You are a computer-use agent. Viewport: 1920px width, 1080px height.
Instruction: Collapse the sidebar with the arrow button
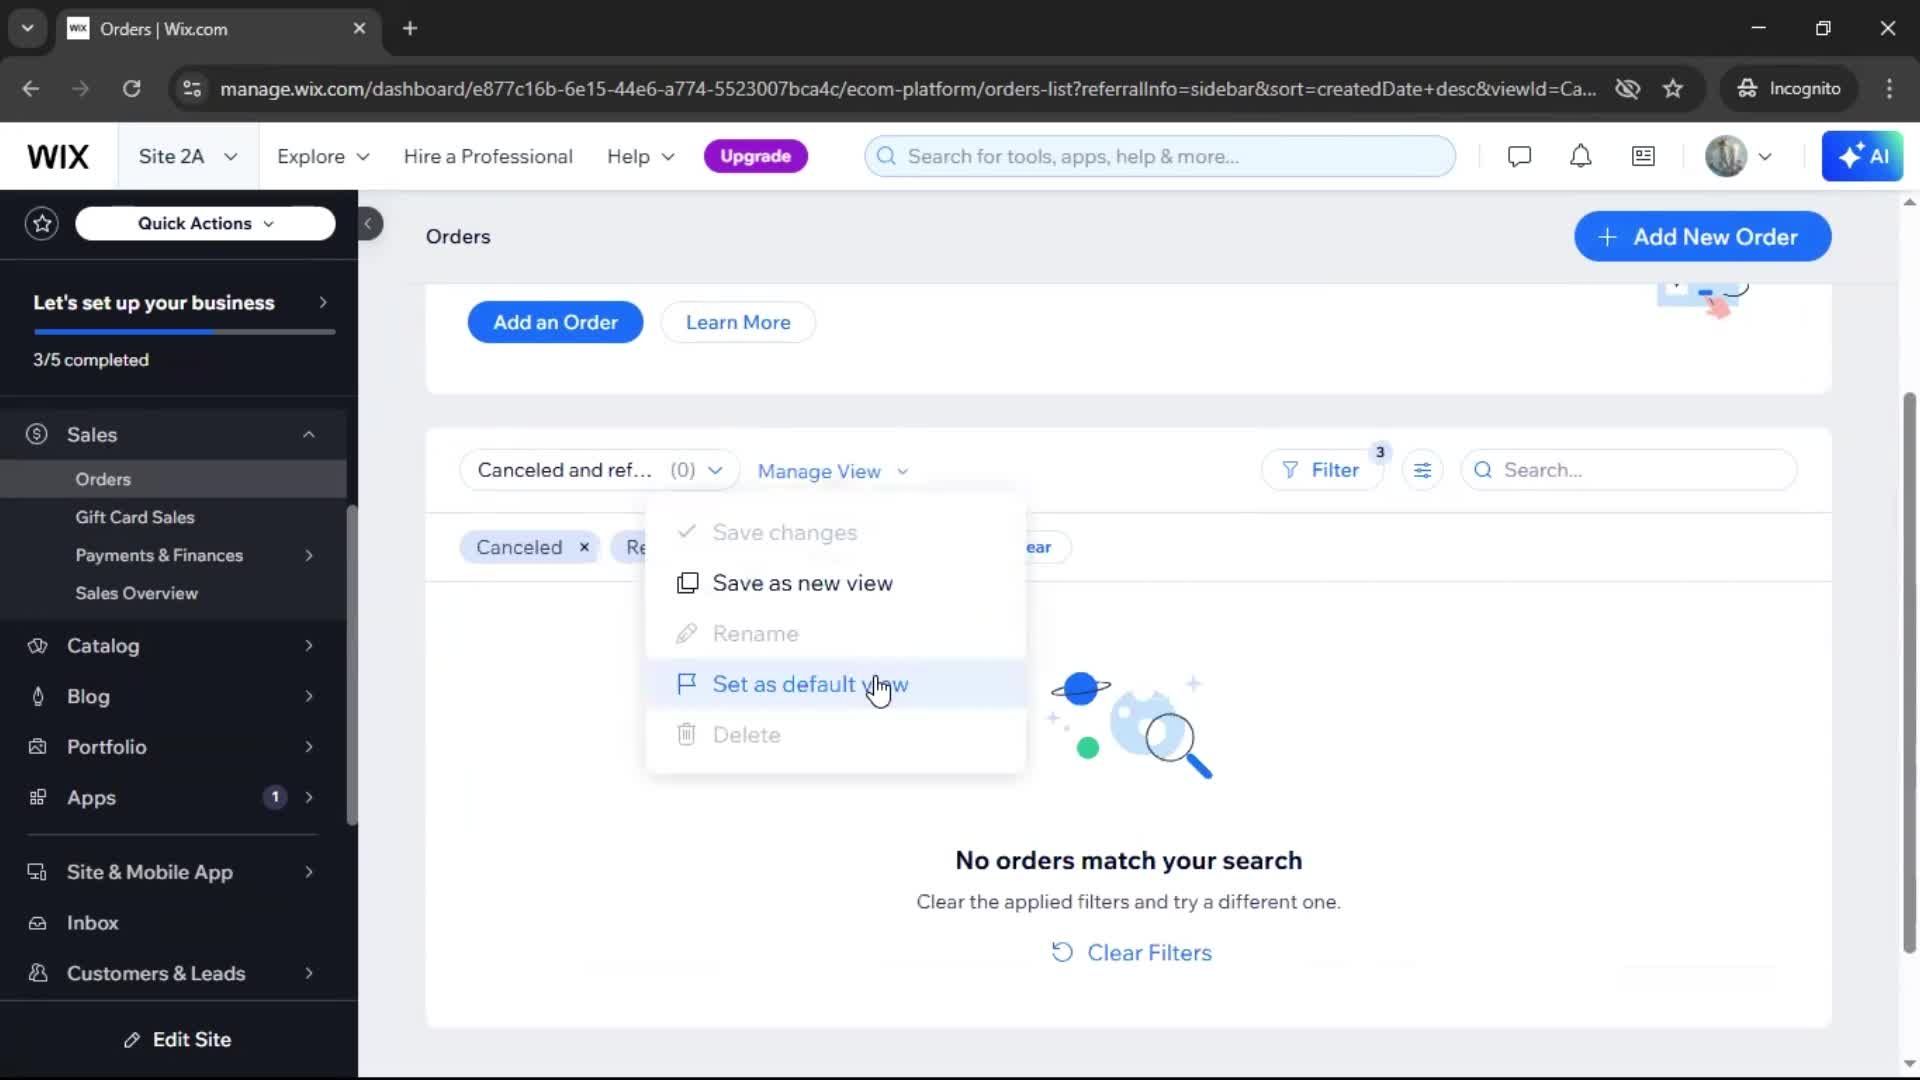tap(368, 224)
